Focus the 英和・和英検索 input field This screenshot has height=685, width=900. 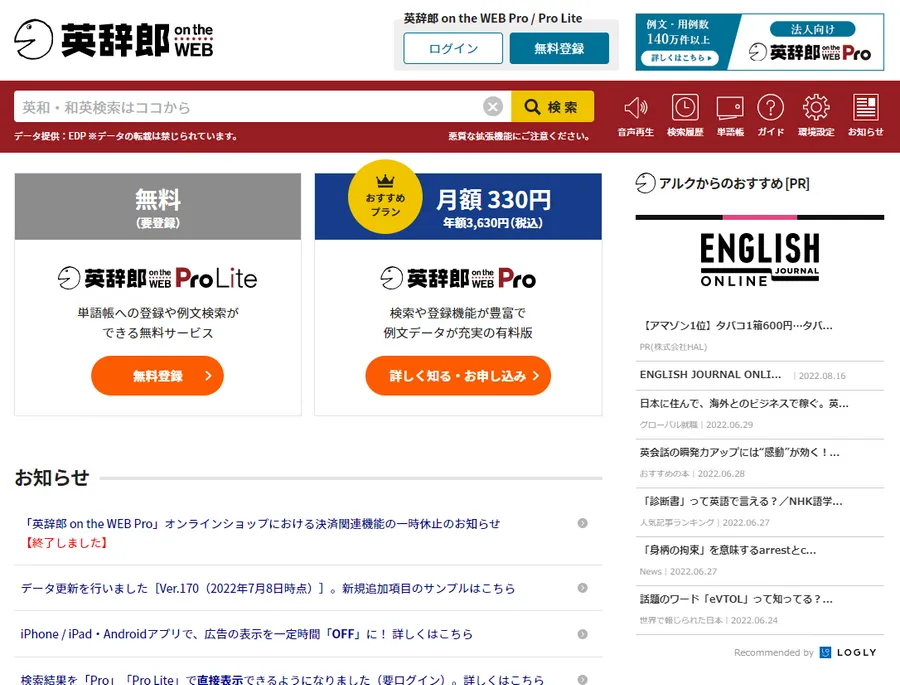(x=250, y=107)
